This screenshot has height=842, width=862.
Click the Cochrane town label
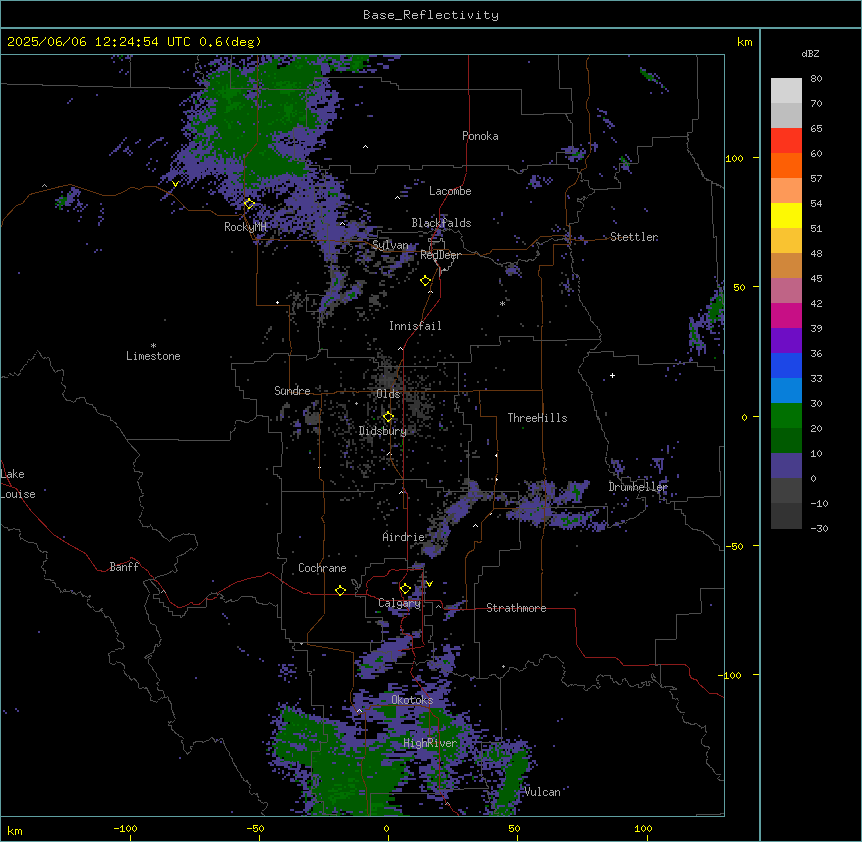tap(322, 568)
